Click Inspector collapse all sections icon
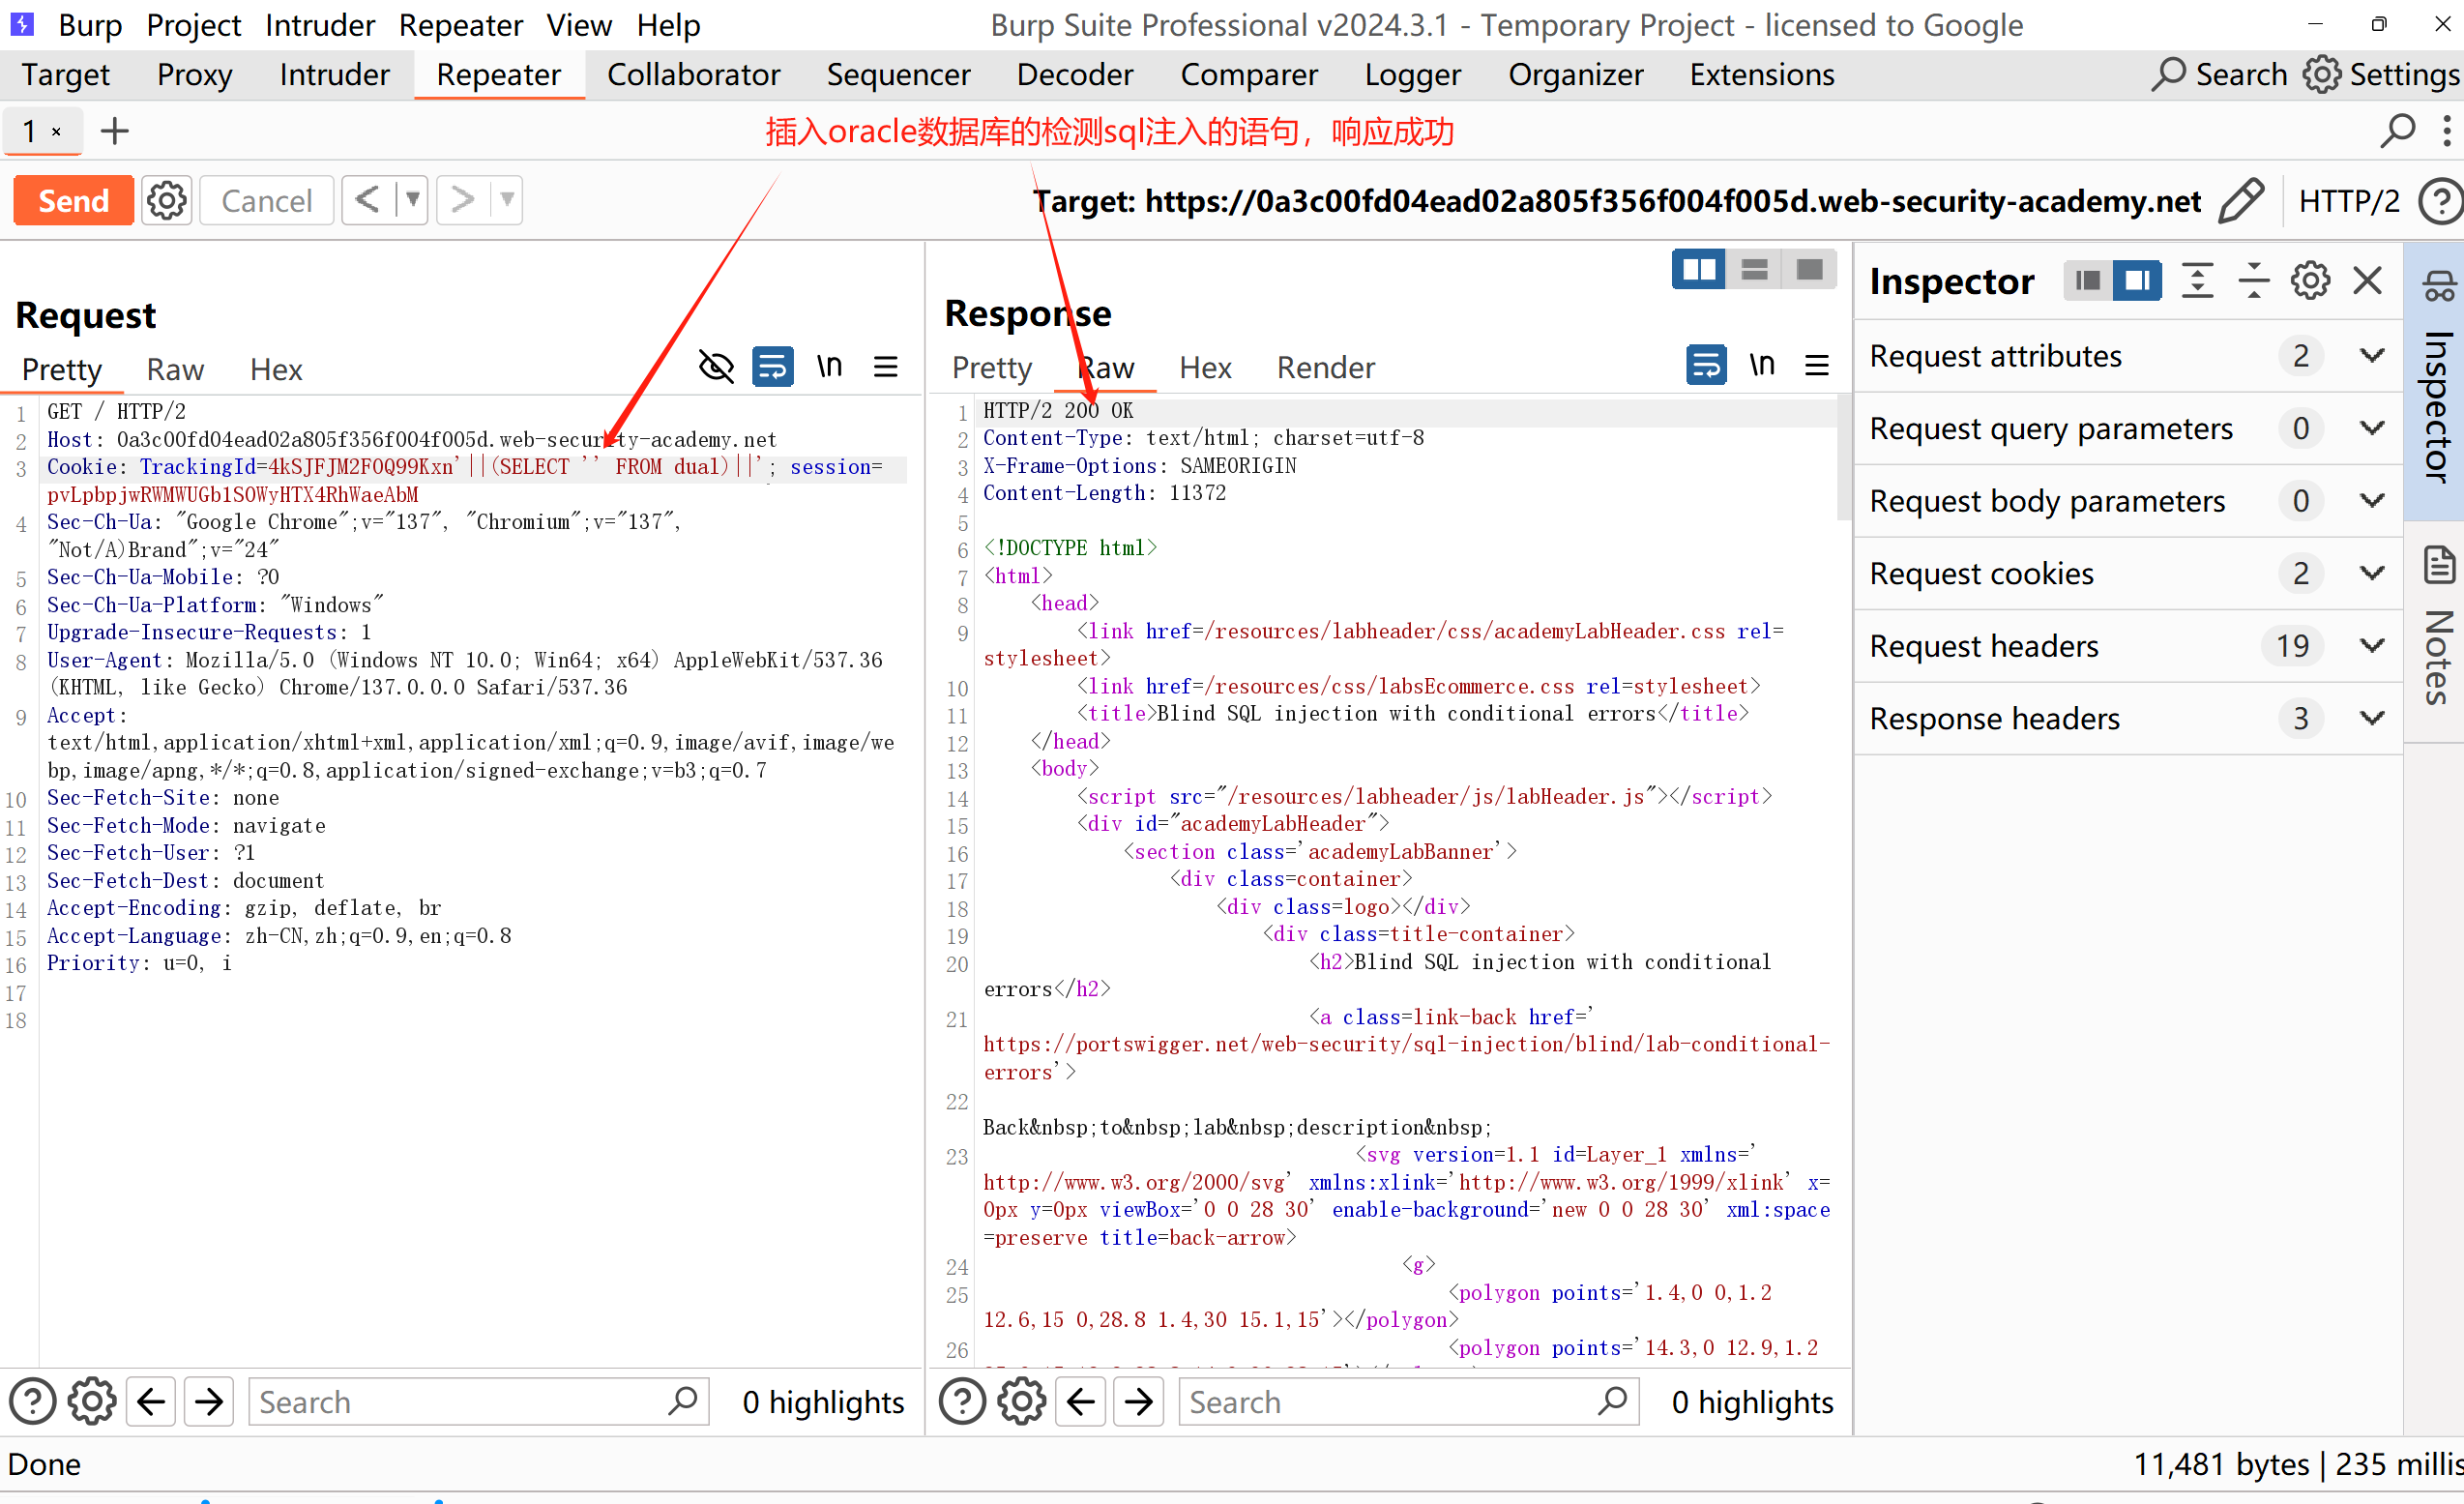2464x1504 pixels. coord(2253,281)
